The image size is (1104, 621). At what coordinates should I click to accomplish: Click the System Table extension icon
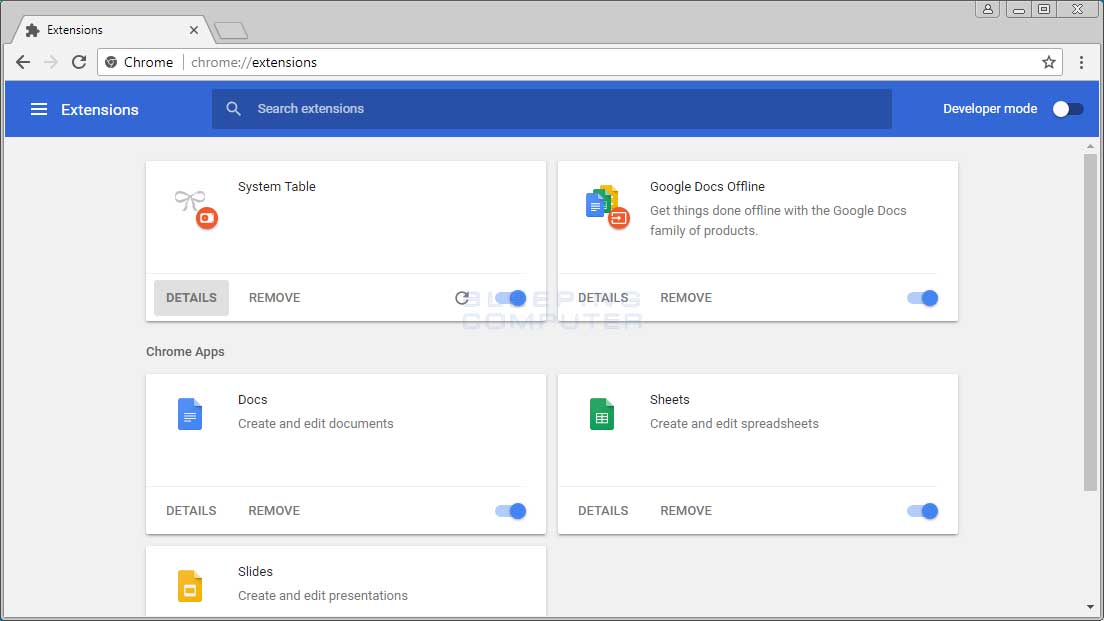196,209
